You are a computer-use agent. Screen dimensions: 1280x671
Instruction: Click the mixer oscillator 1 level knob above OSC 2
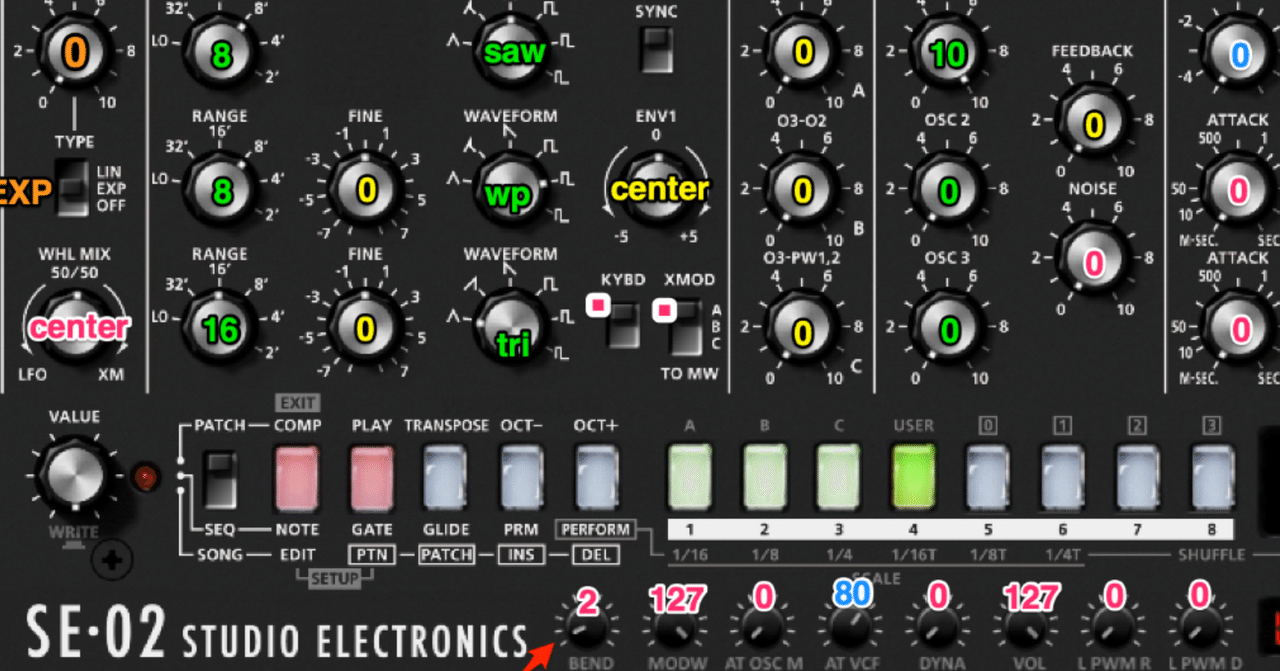(948, 52)
